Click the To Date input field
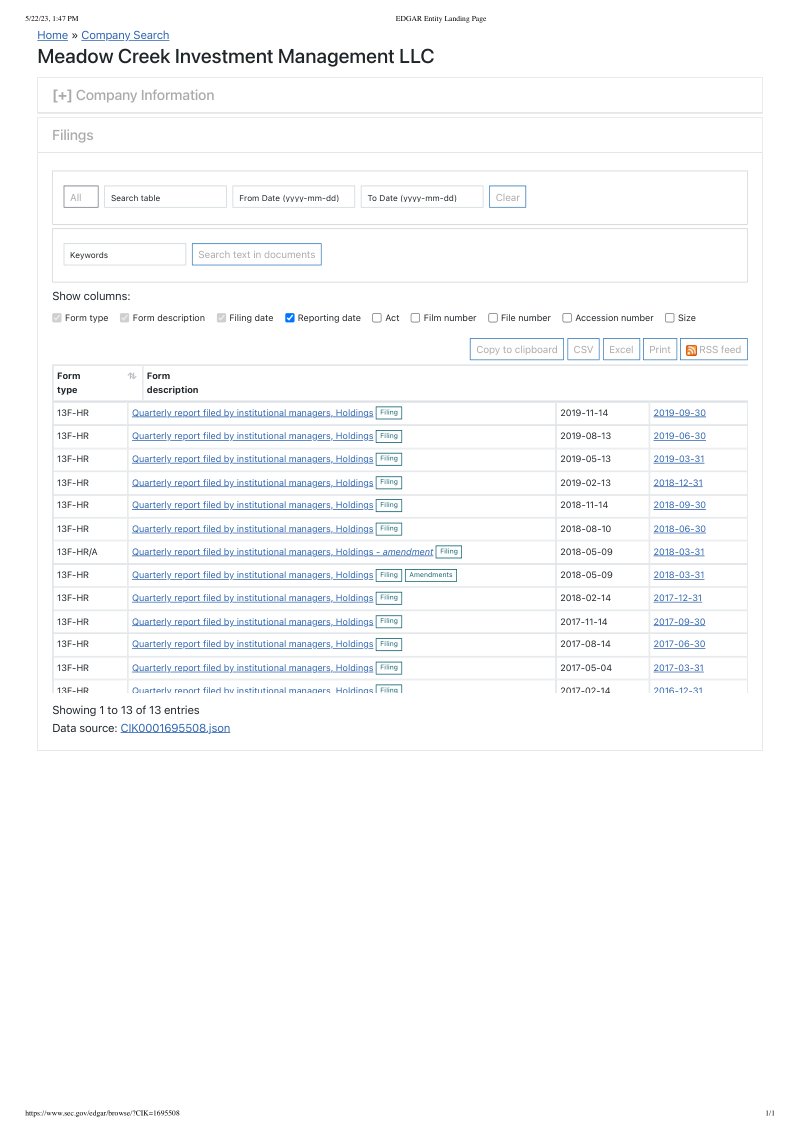This screenshot has width=800, height=1132. coord(422,197)
